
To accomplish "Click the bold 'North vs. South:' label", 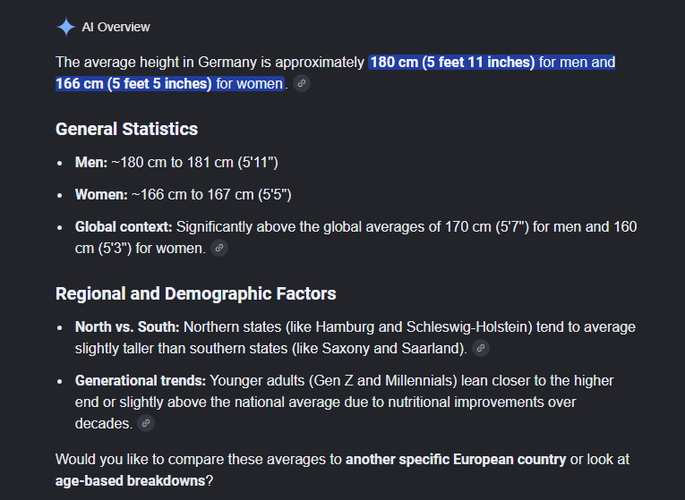I will [127, 327].
